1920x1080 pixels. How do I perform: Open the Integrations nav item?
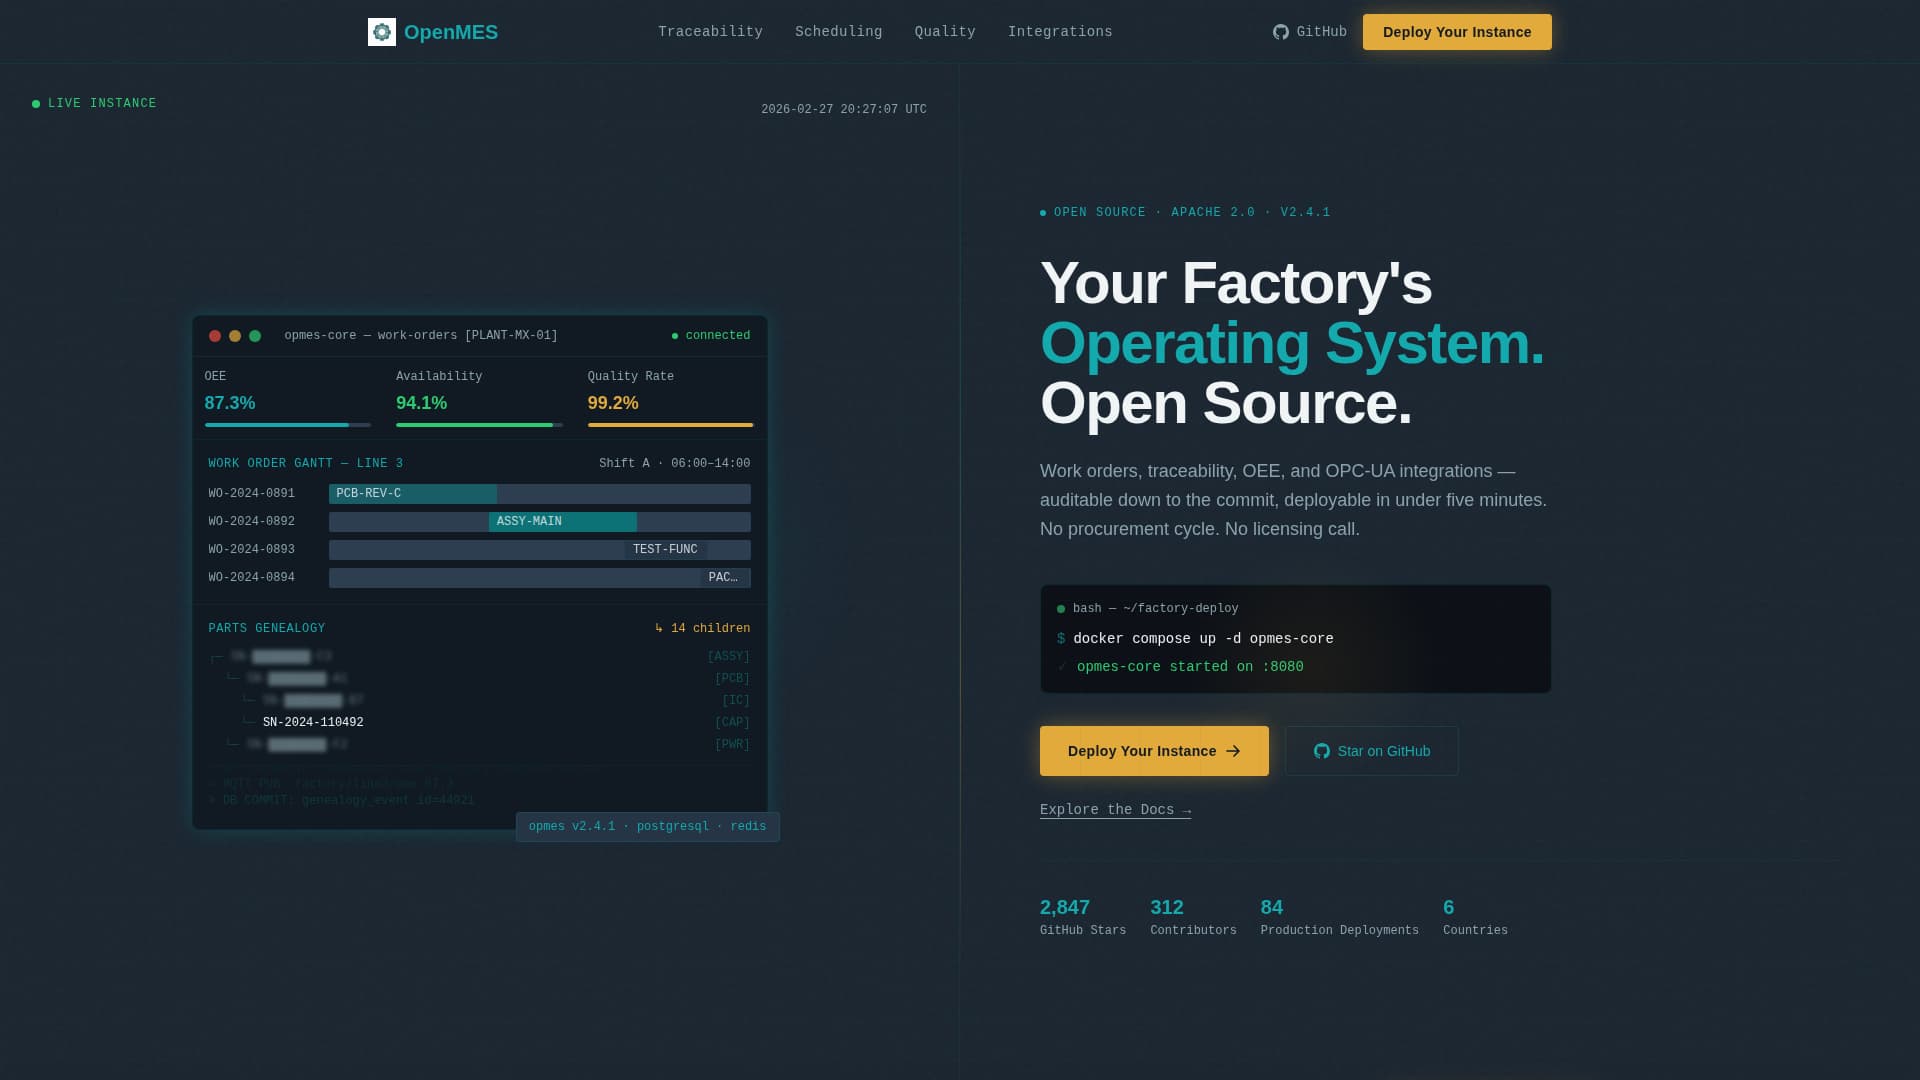(x=1060, y=32)
